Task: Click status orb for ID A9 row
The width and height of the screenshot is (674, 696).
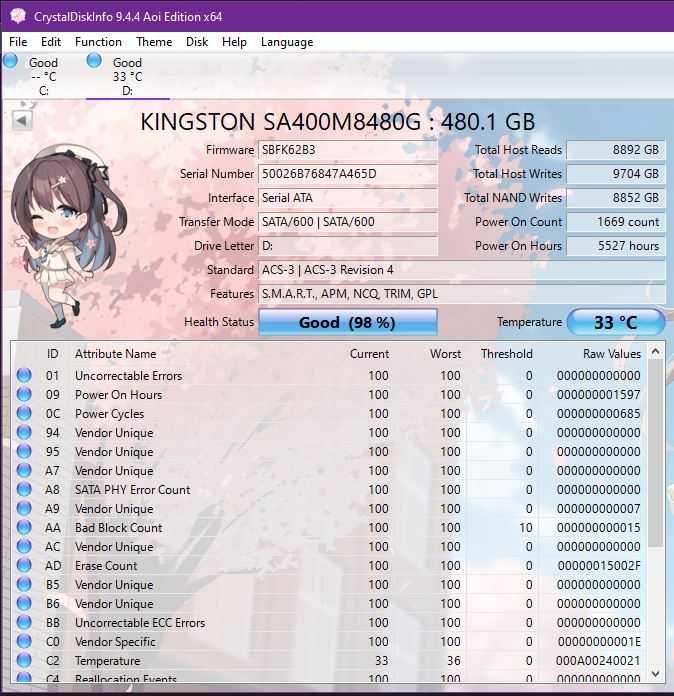Action: [x=24, y=508]
